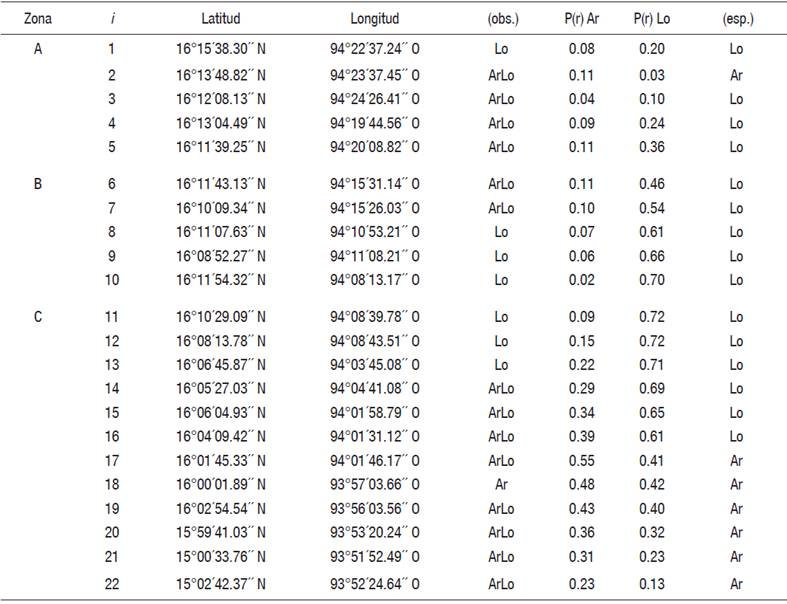The width and height of the screenshot is (787, 604).
Task: Select latitude cell 16°15′38.30″ N
Action: [219, 49]
